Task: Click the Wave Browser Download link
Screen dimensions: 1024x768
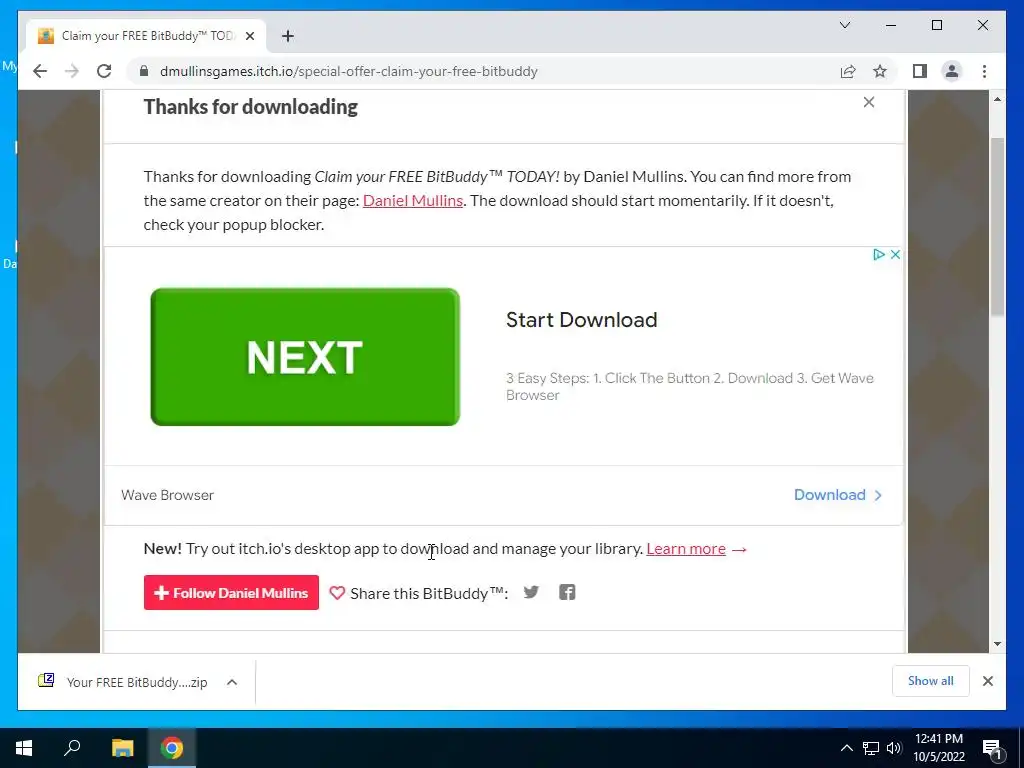Action: click(x=838, y=495)
